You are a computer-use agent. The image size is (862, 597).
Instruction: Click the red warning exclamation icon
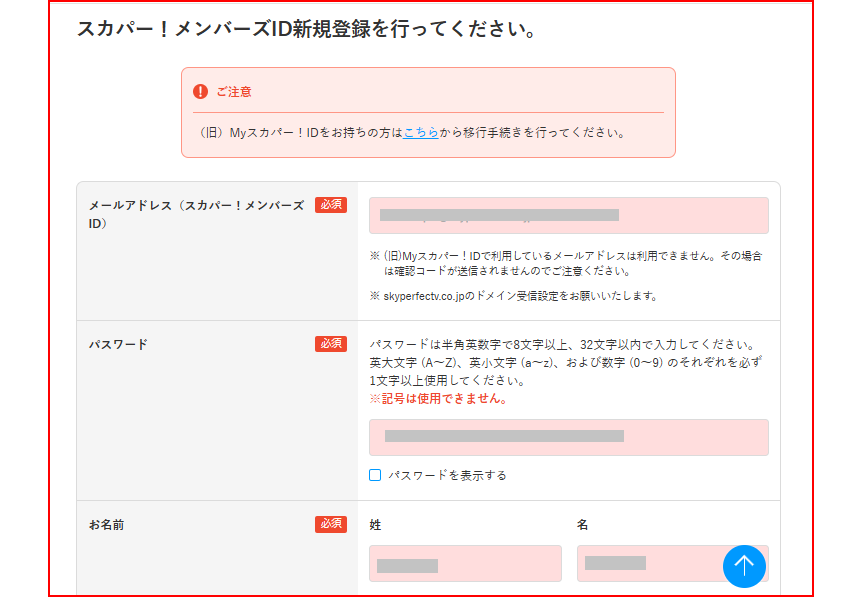[200, 91]
